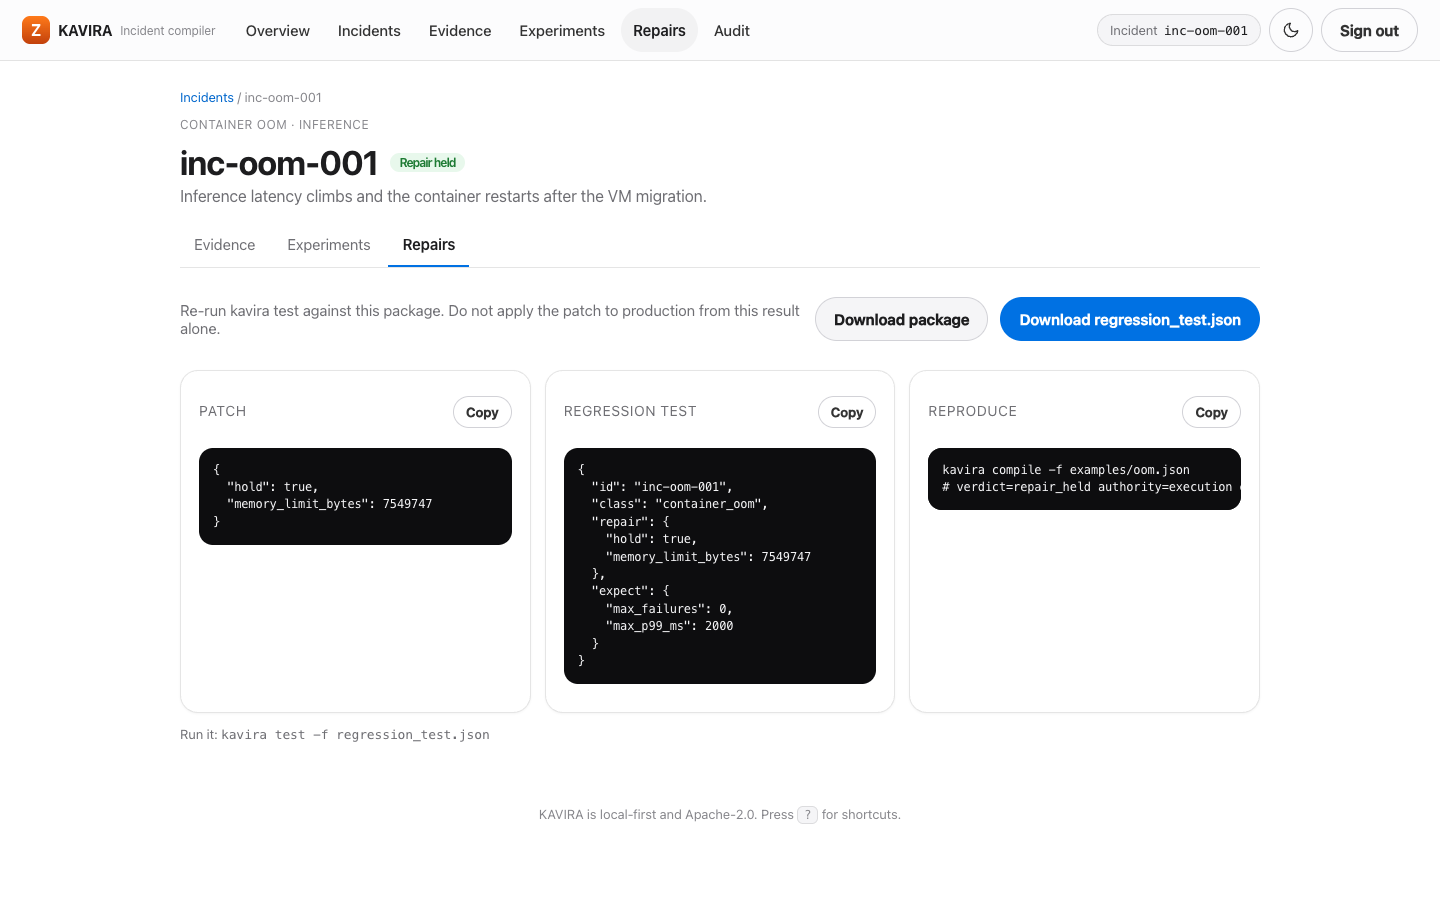Click the kavira compile command block
Screen dimensions: 1440x900
click(1084, 479)
